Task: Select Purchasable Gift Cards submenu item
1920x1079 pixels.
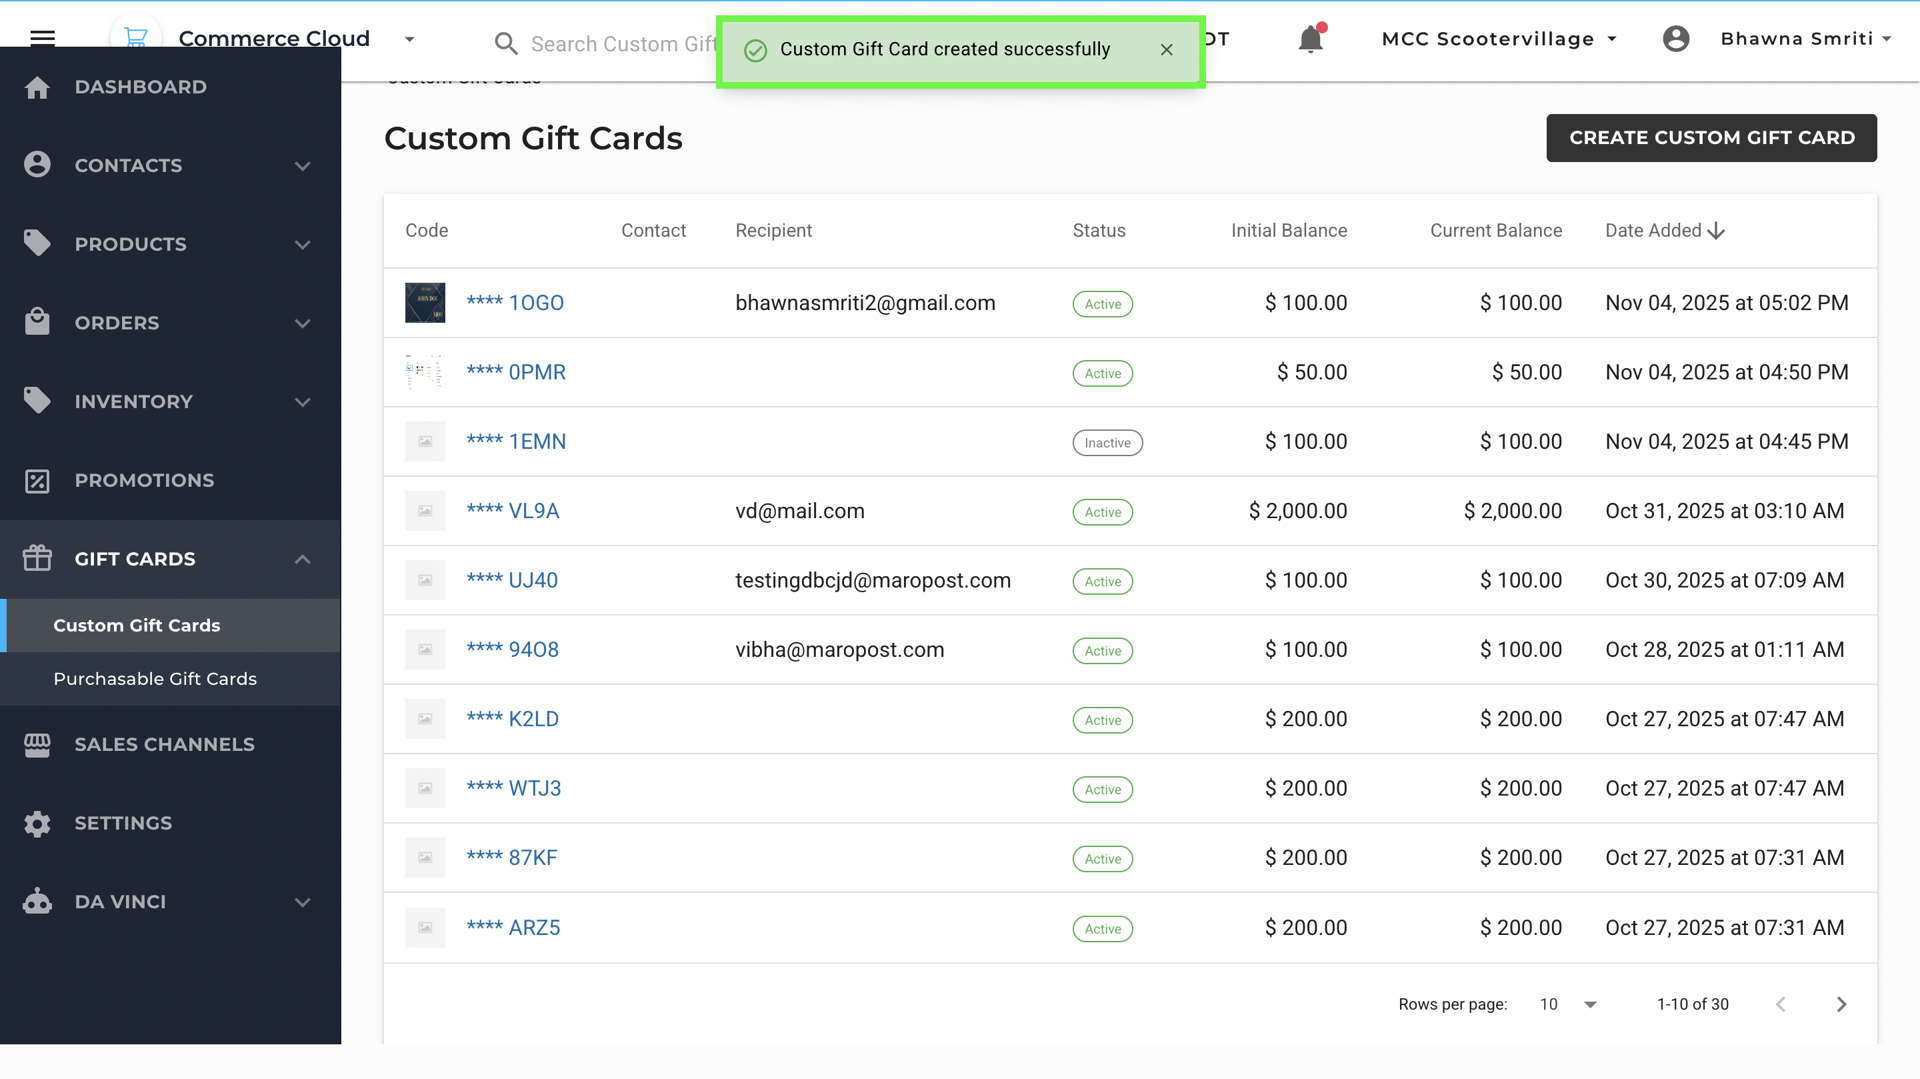Action: (155, 679)
